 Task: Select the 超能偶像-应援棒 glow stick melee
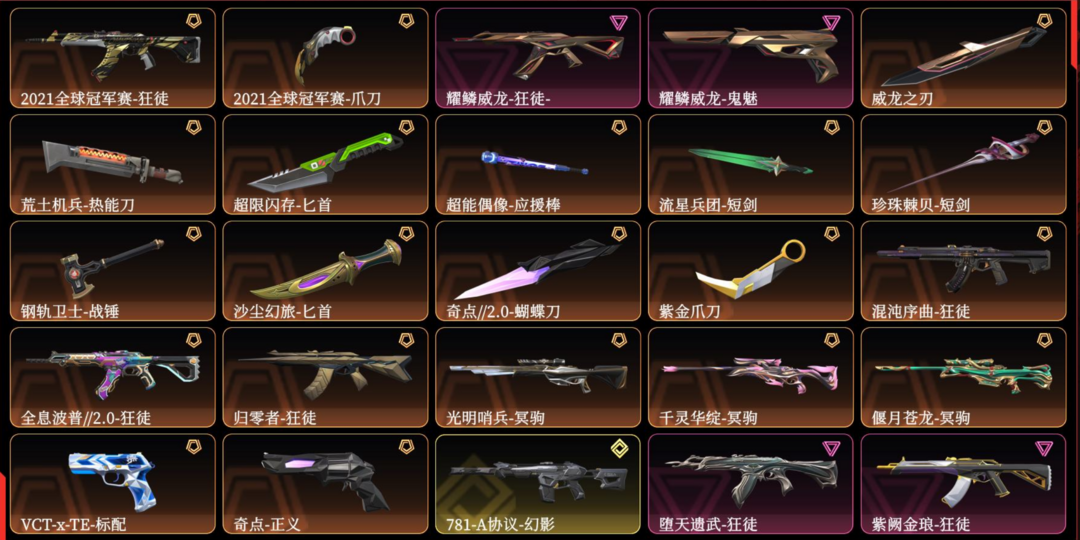(538, 164)
